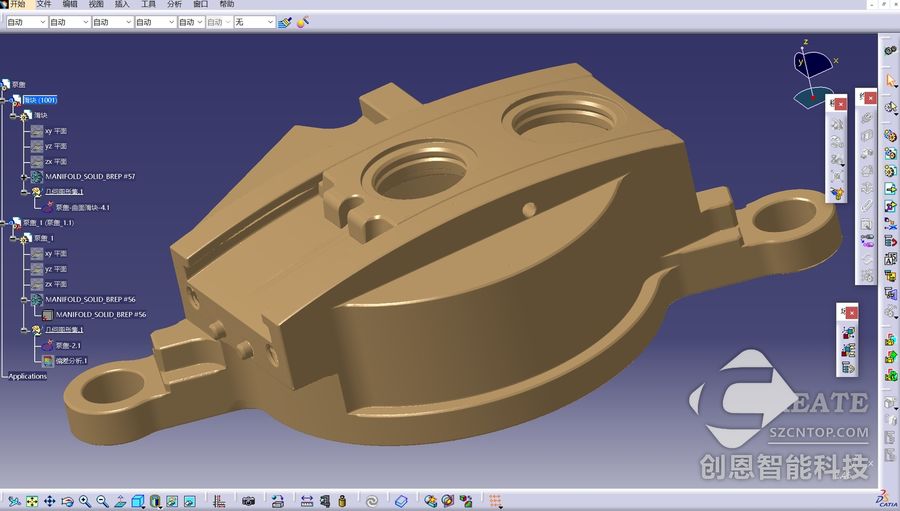Select 泵盖_1 (泵盖_1.1) tree item

click(x=48, y=223)
